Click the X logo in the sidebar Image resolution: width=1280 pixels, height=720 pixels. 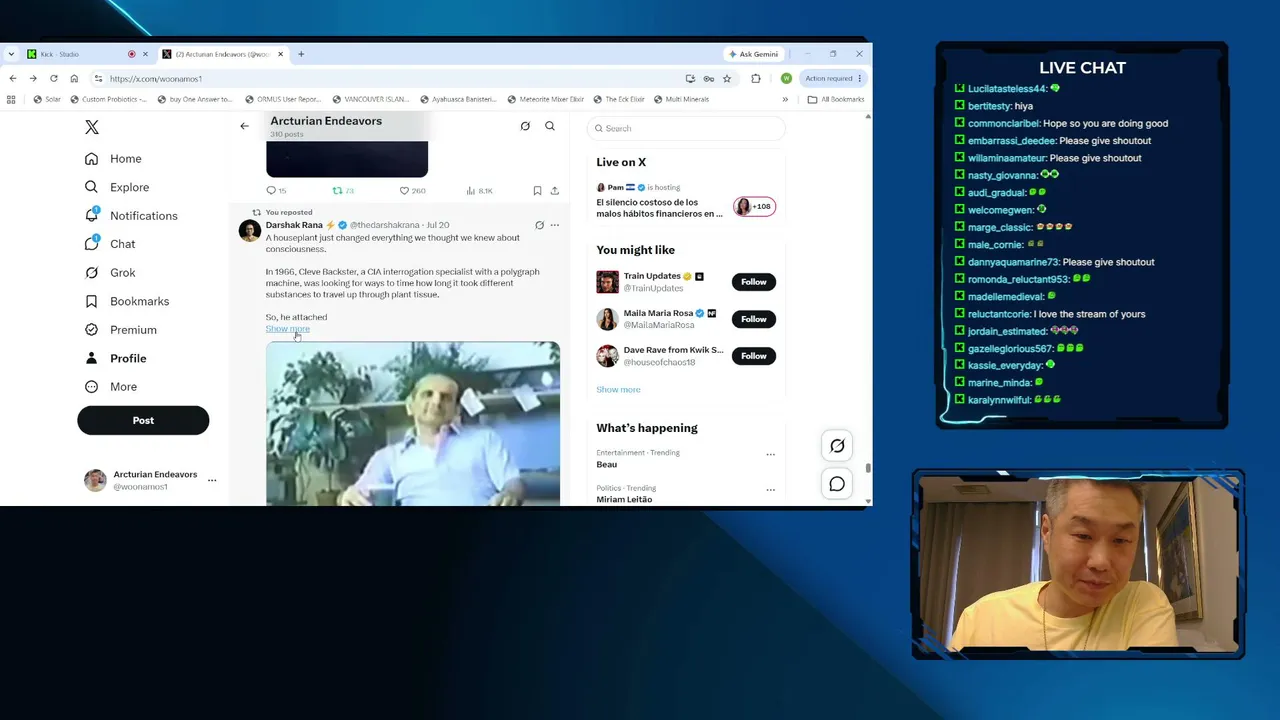(92, 127)
